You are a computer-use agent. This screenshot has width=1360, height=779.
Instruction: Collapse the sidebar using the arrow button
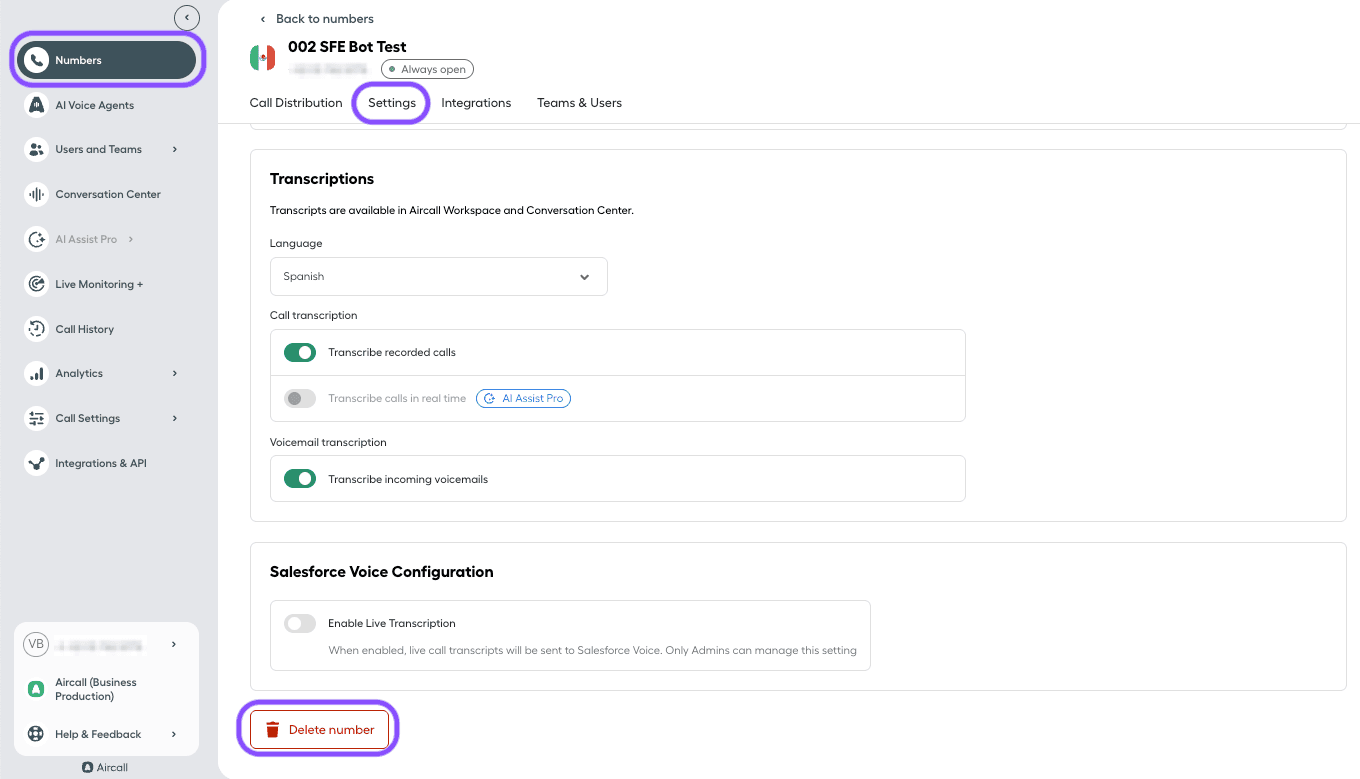click(187, 17)
